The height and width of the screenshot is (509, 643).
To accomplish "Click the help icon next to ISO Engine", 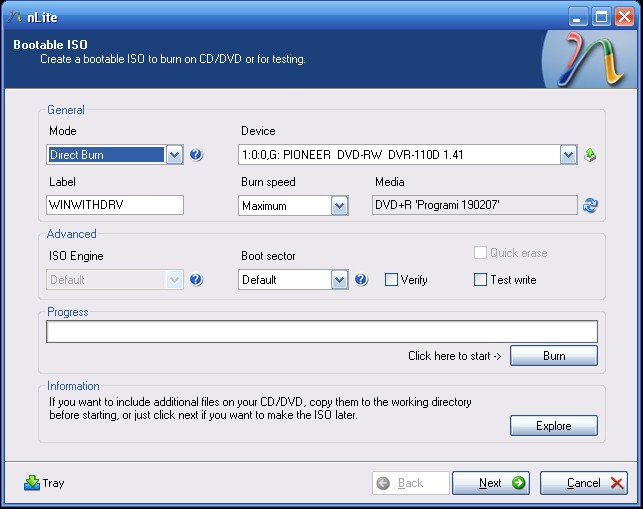I will tap(196, 279).
